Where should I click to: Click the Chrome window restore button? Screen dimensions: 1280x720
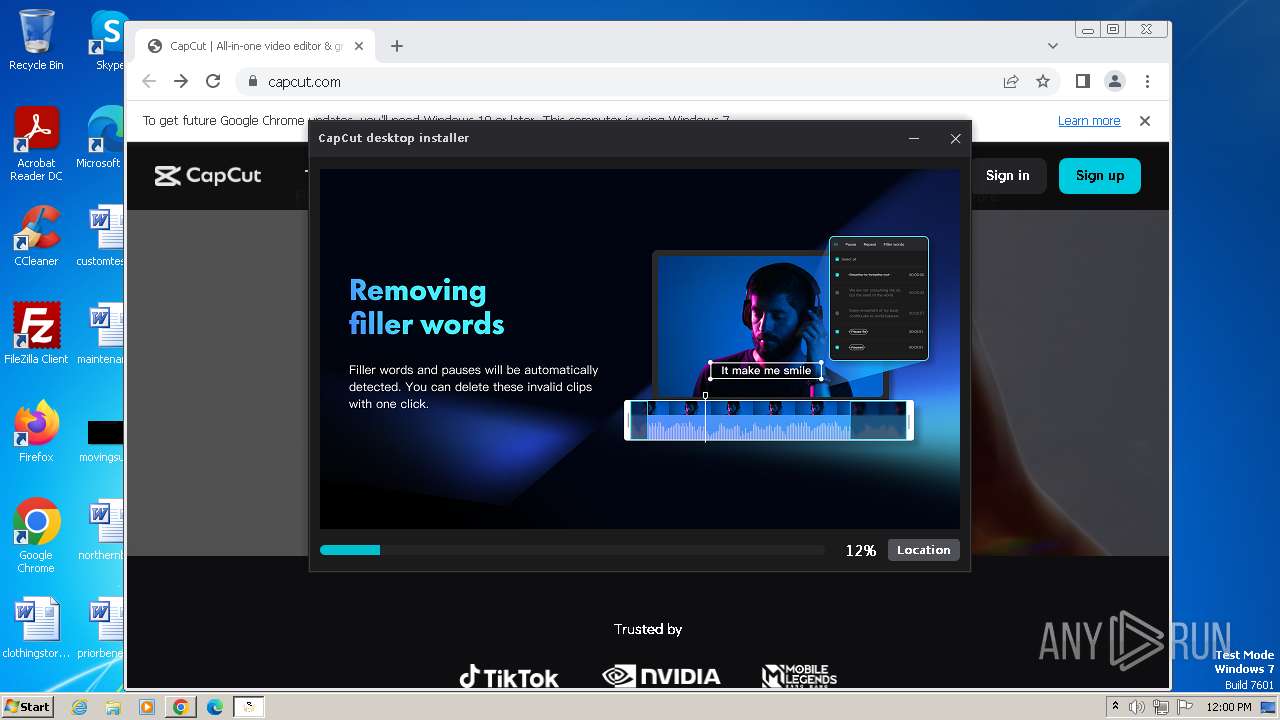[1112, 30]
